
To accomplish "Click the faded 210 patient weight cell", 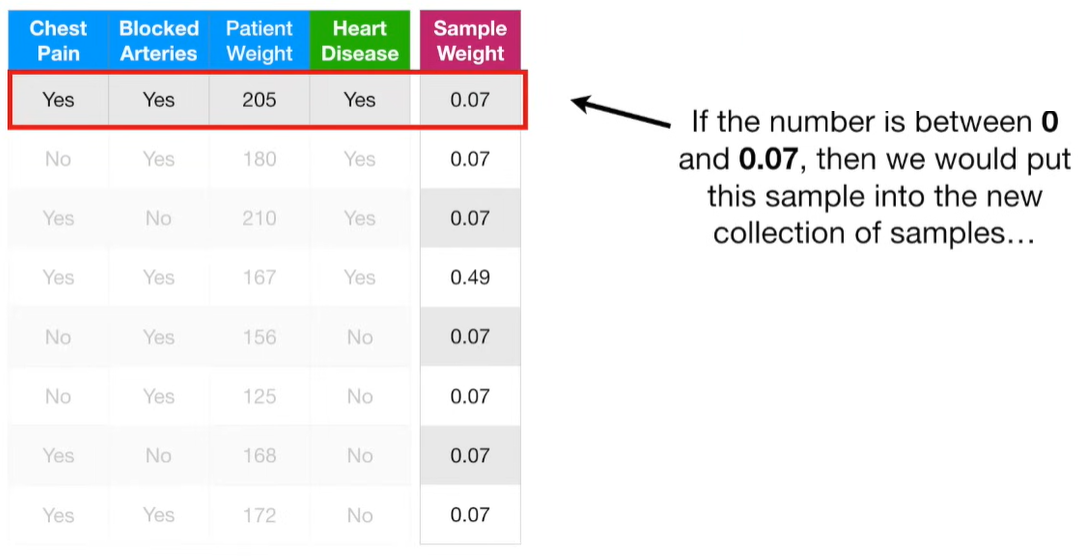I will [259, 218].
